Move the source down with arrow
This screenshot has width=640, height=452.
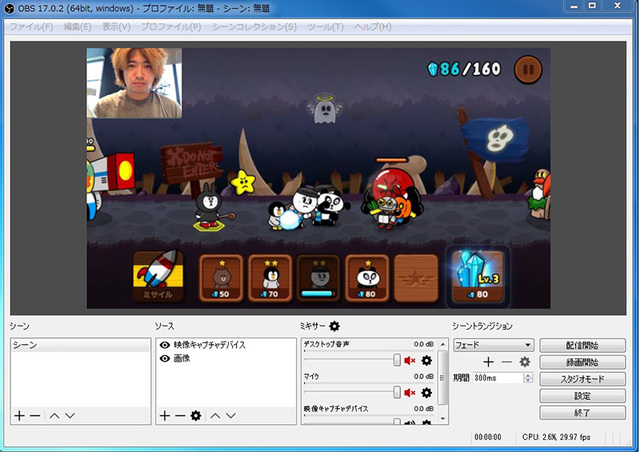coord(233,415)
